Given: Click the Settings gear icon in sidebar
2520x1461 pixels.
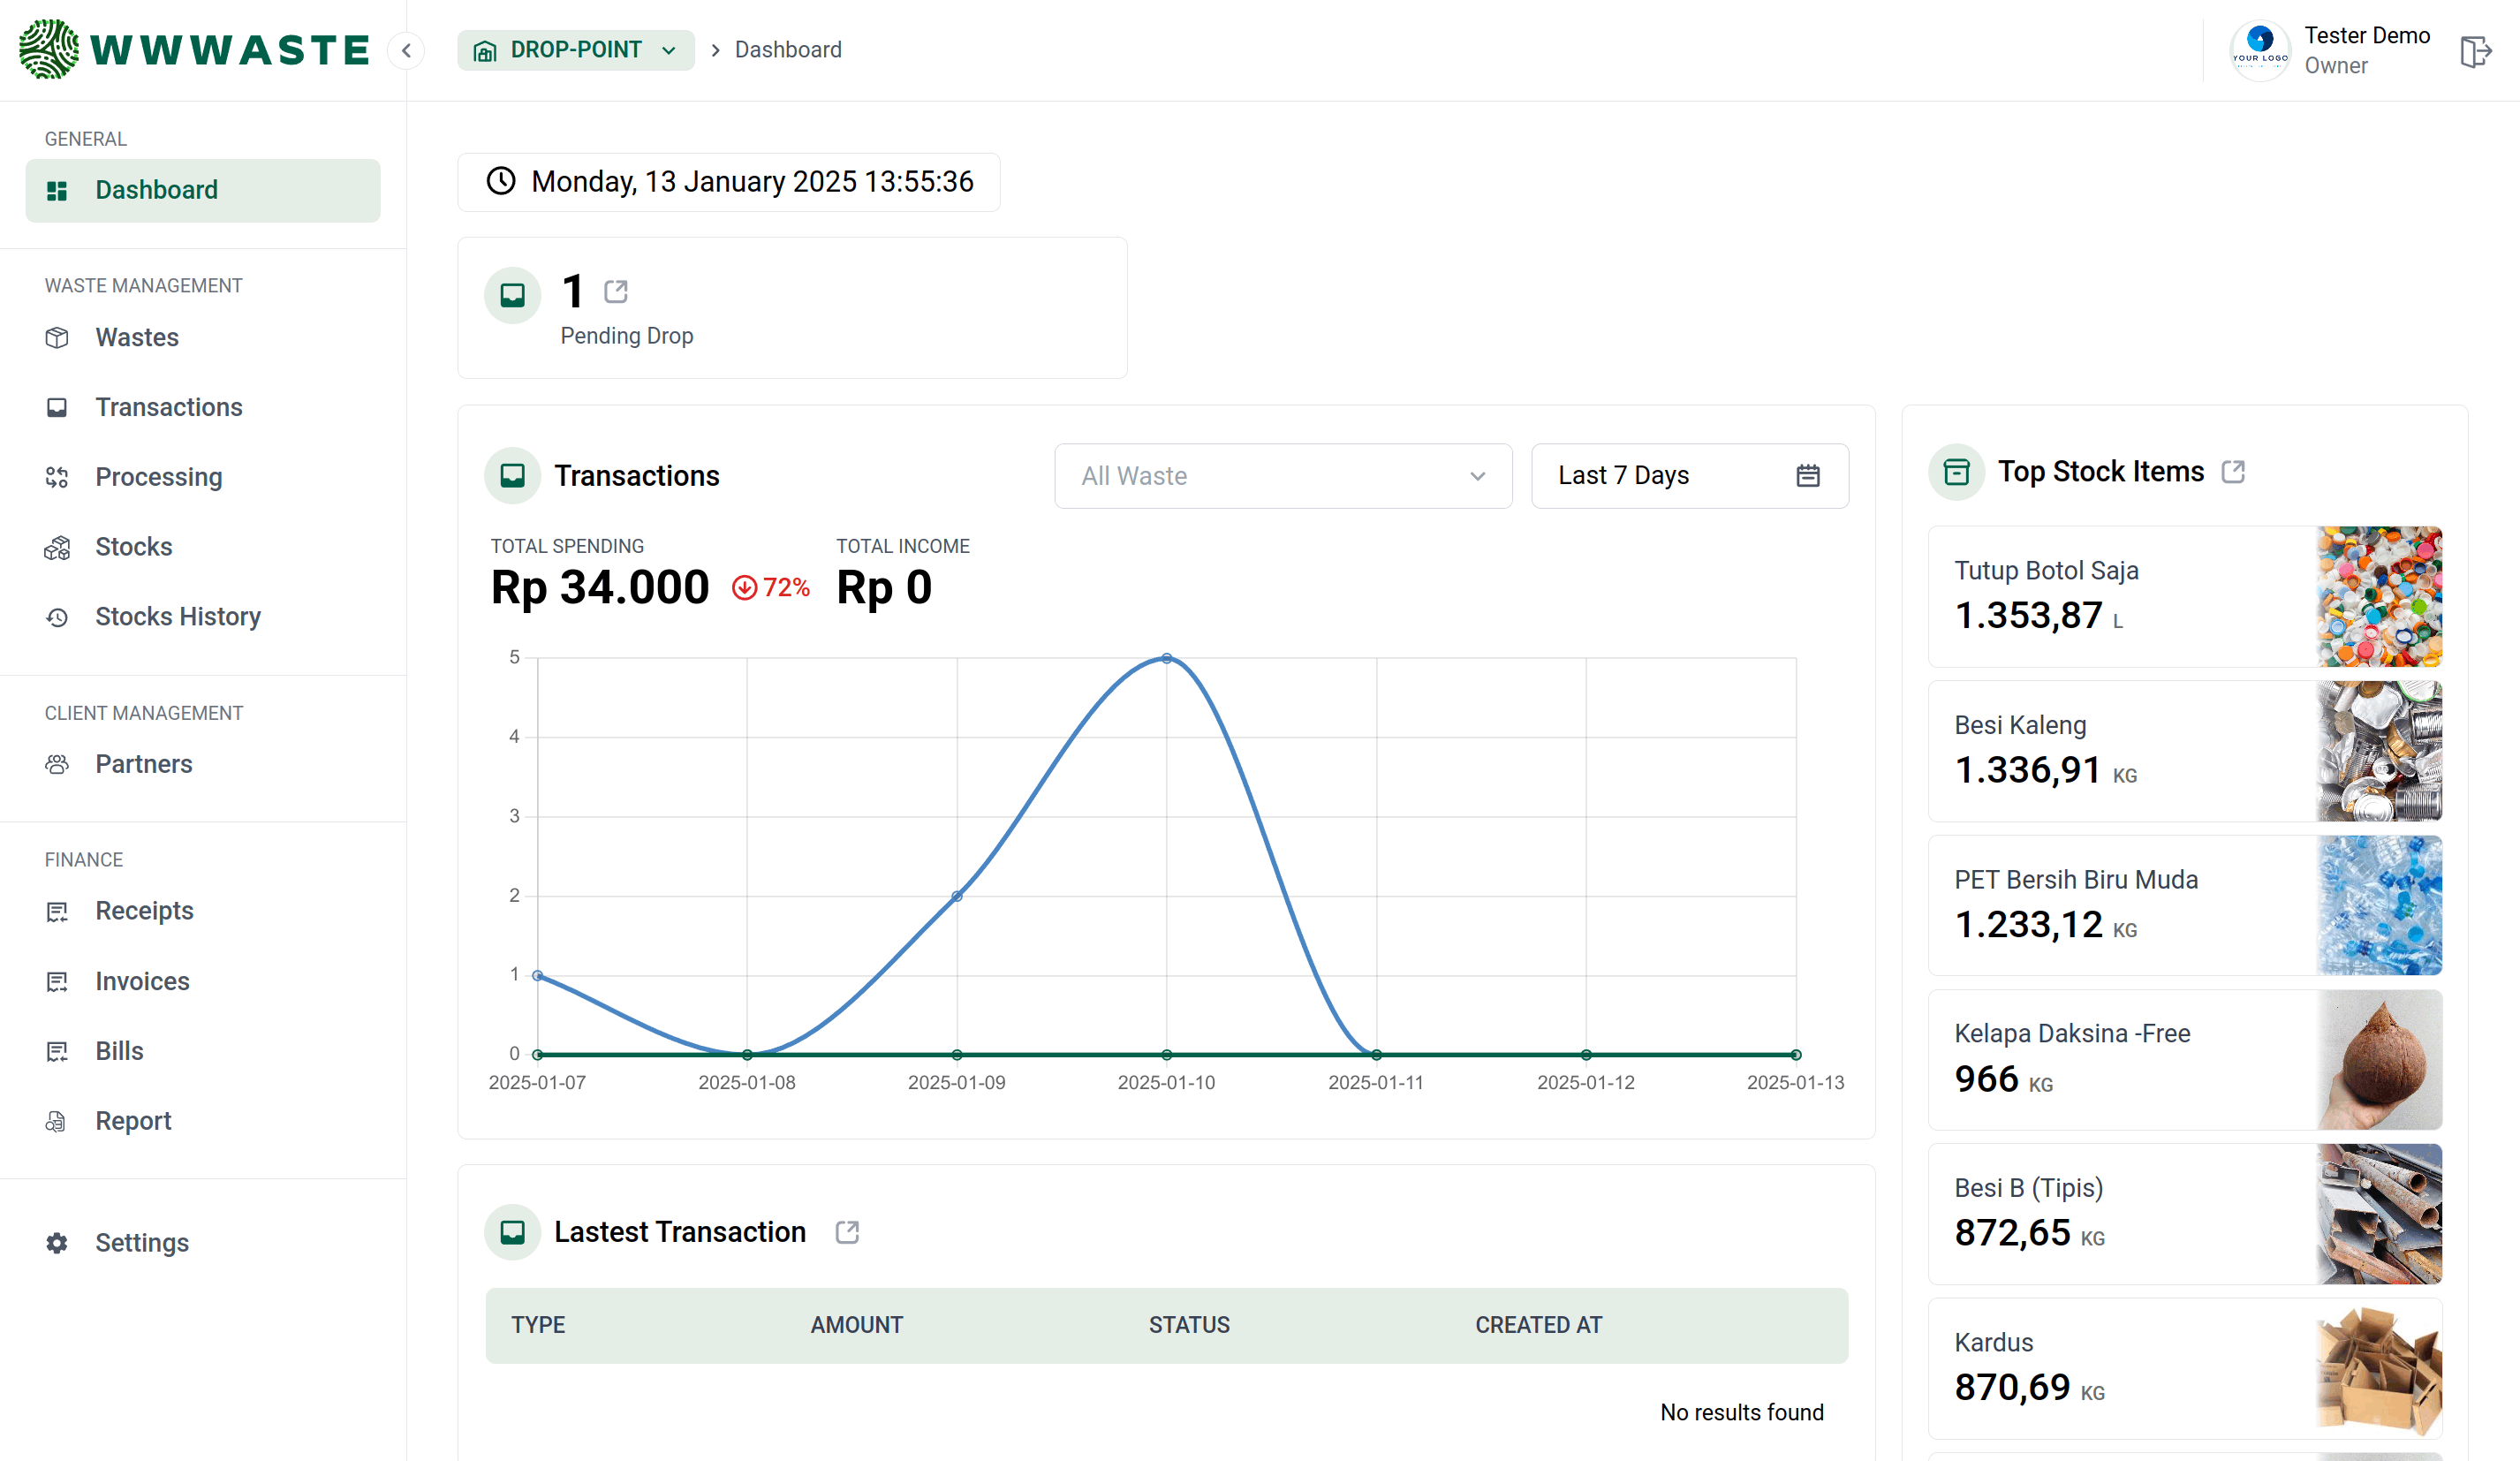Looking at the screenshot, I should pos(57,1242).
